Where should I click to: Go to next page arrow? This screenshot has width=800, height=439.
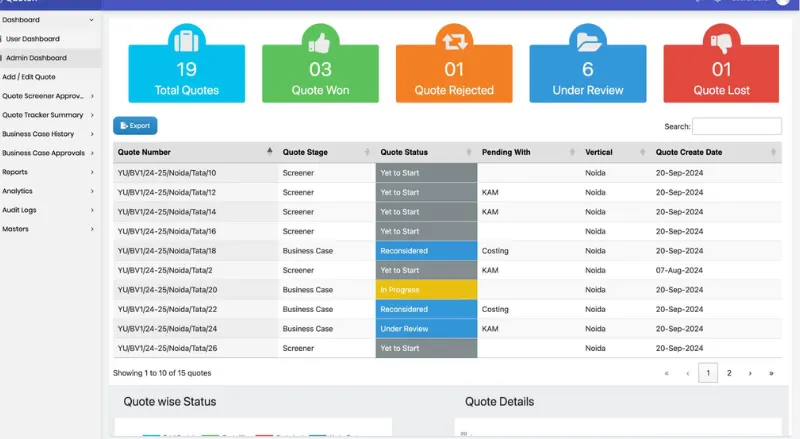(750, 373)
